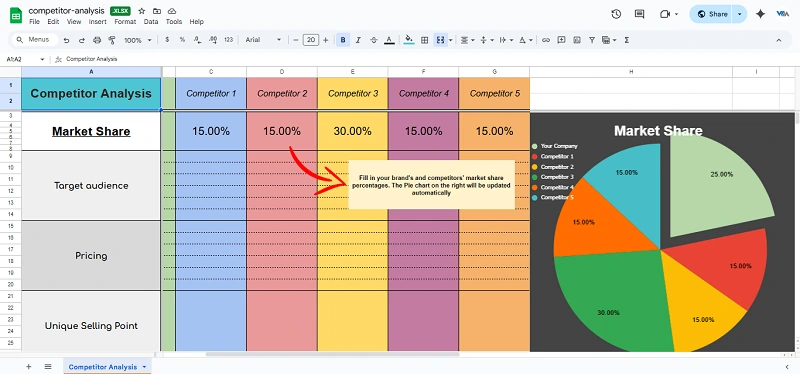Click the move to folder icon

click(157, 11)
